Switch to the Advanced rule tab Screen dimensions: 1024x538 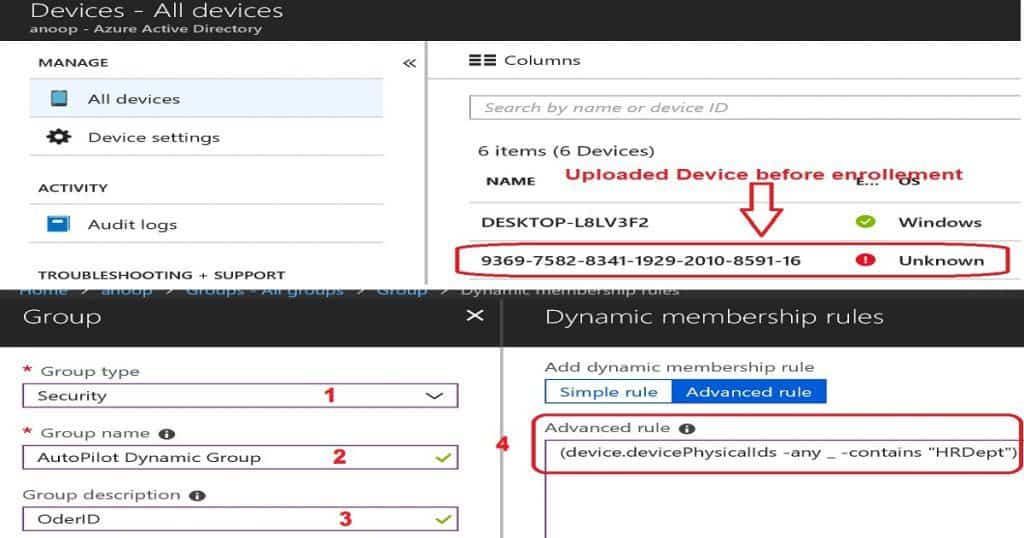coord(749,392)
